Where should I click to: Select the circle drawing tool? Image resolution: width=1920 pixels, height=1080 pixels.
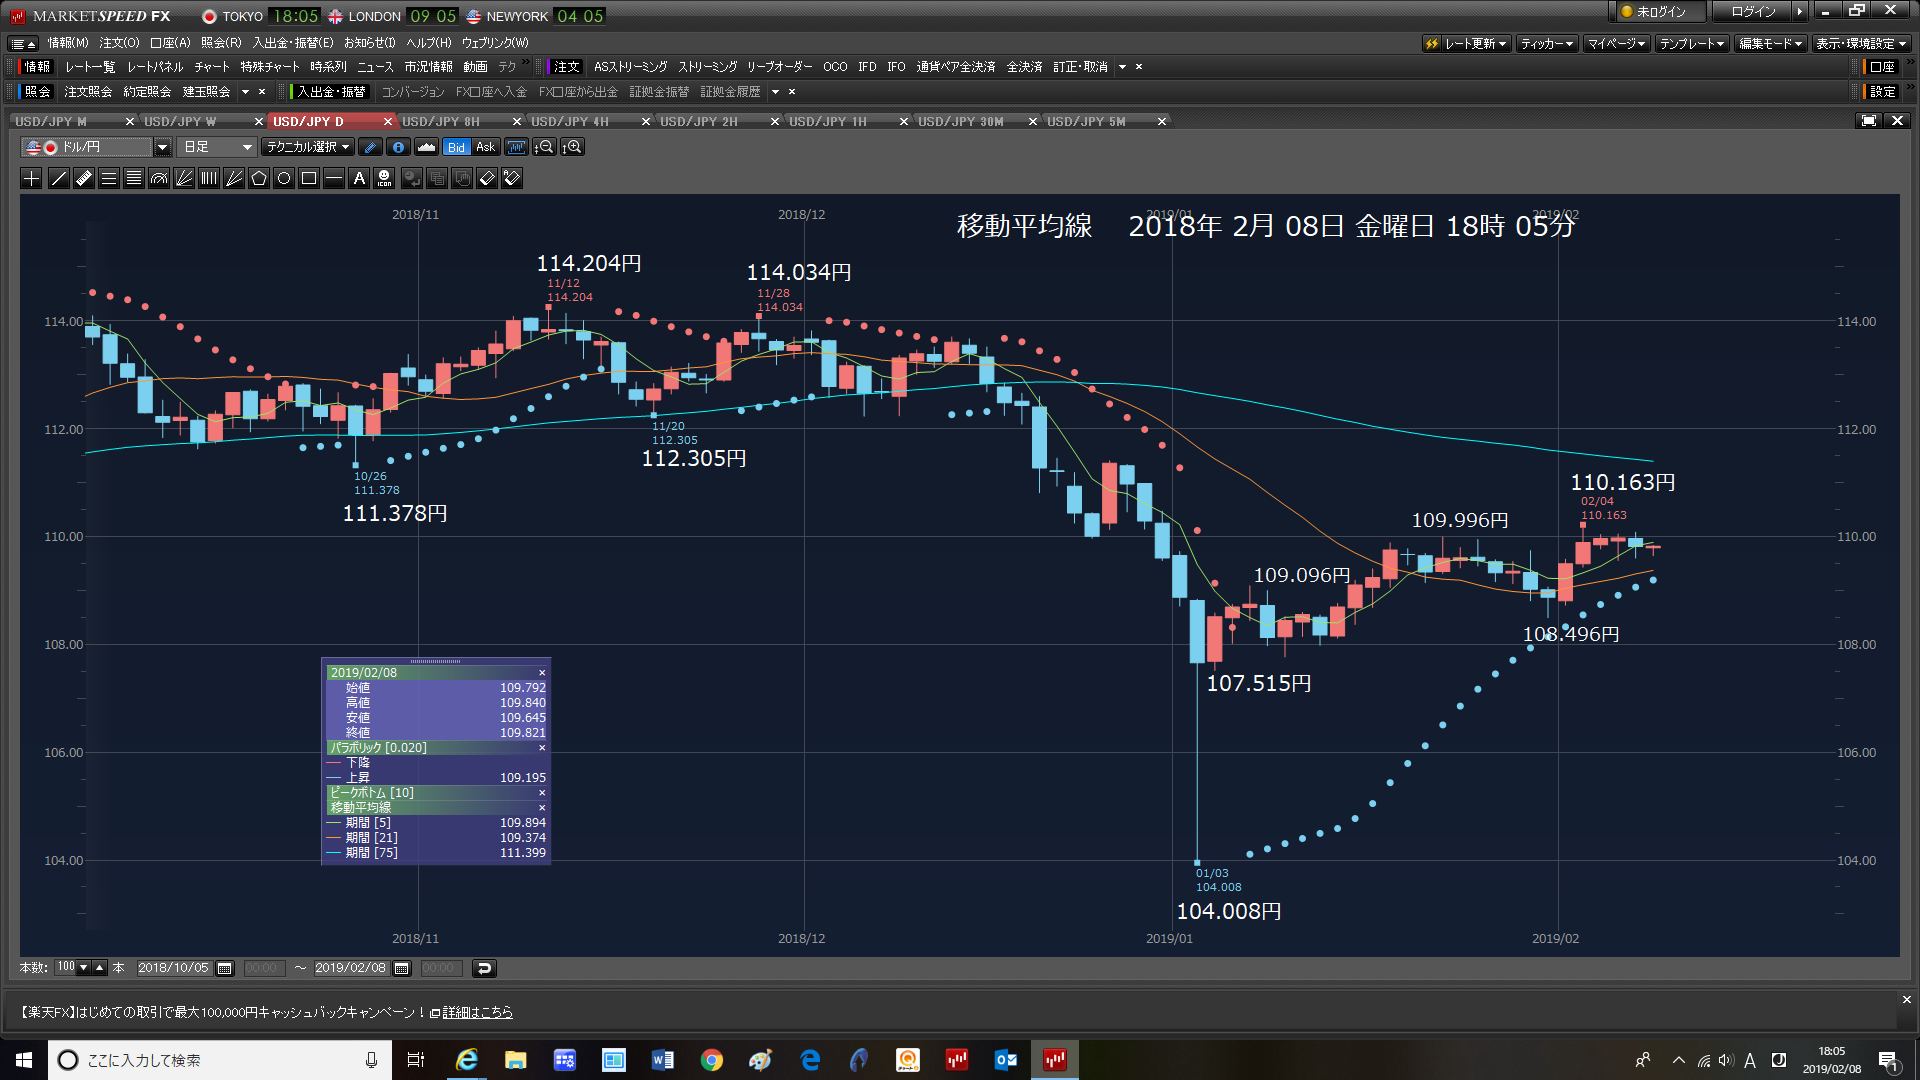click(284, 178)
